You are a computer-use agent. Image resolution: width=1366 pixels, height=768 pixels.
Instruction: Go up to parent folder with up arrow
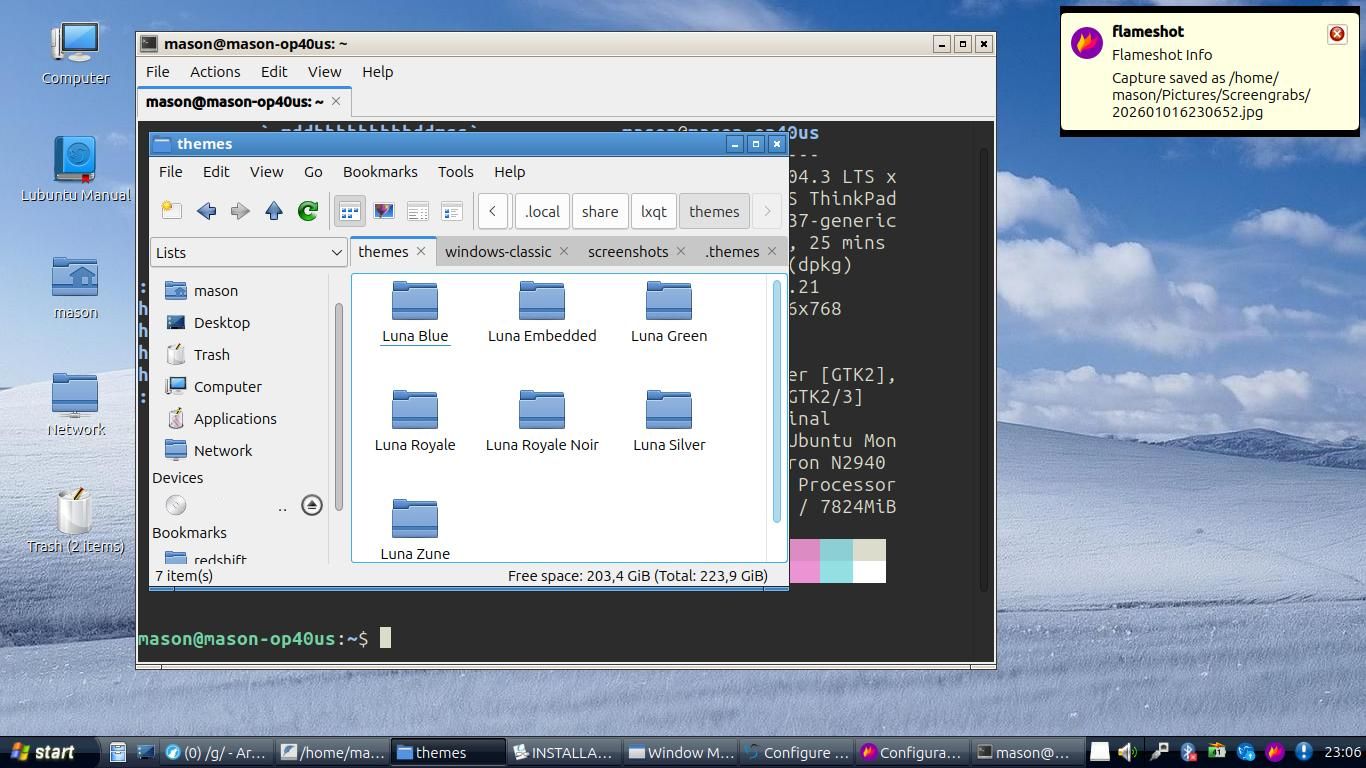click(274, 211)
